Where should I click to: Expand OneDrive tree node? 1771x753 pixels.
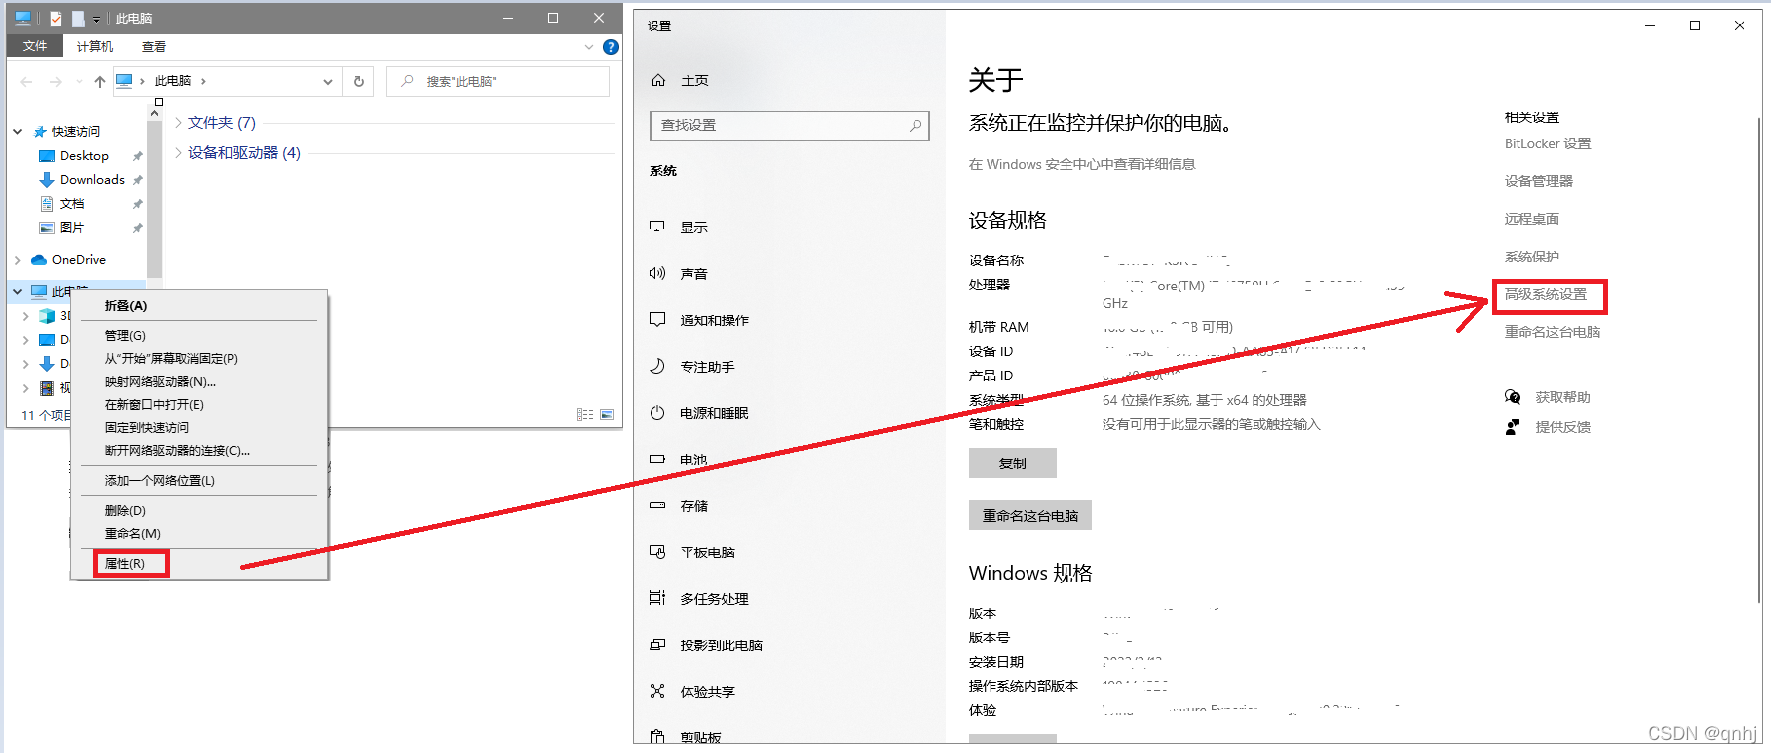click(18, 260)
